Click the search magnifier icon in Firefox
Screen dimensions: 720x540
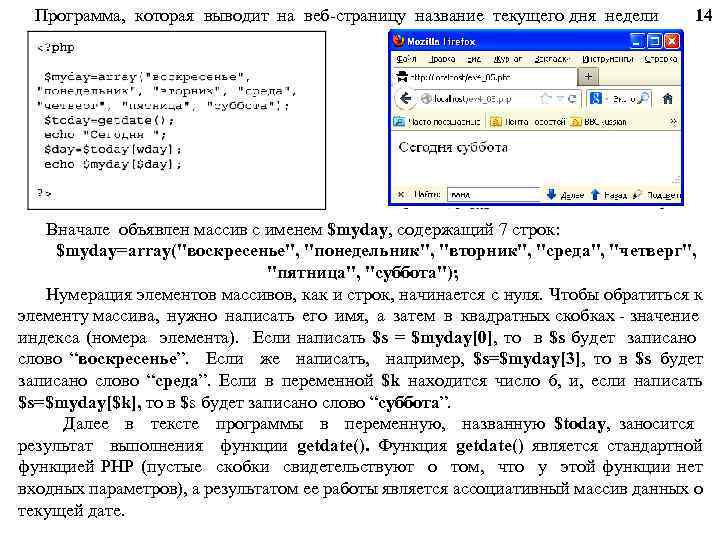click(x=644, y=98)
